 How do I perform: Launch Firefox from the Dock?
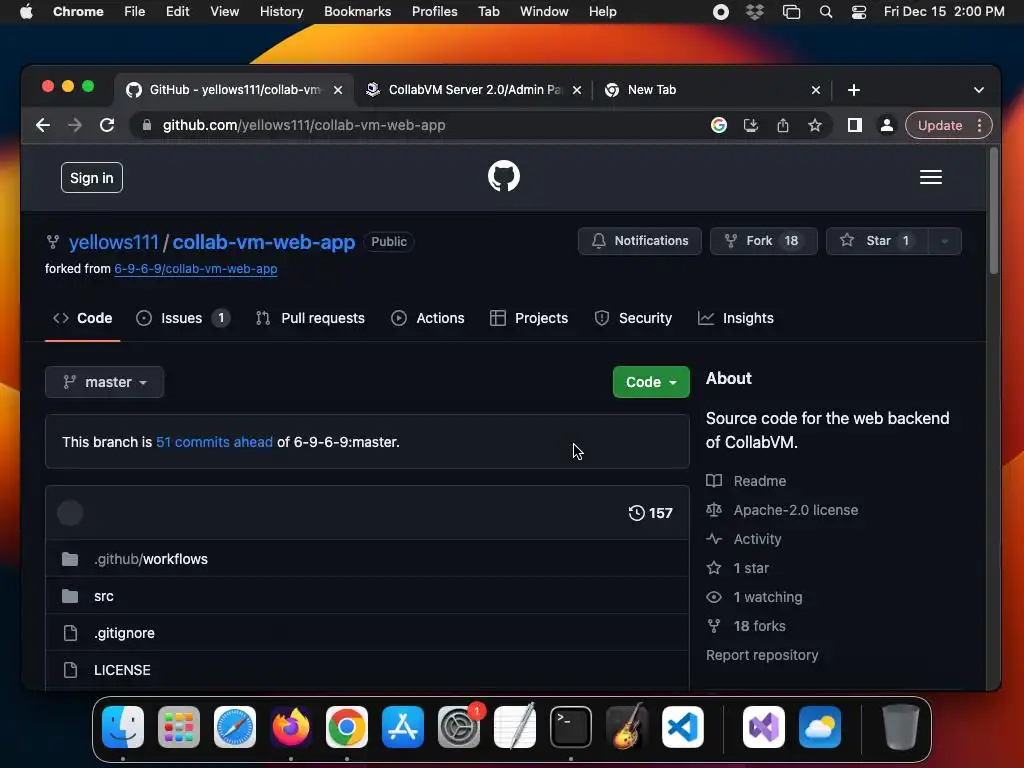[x=291, y=727]
